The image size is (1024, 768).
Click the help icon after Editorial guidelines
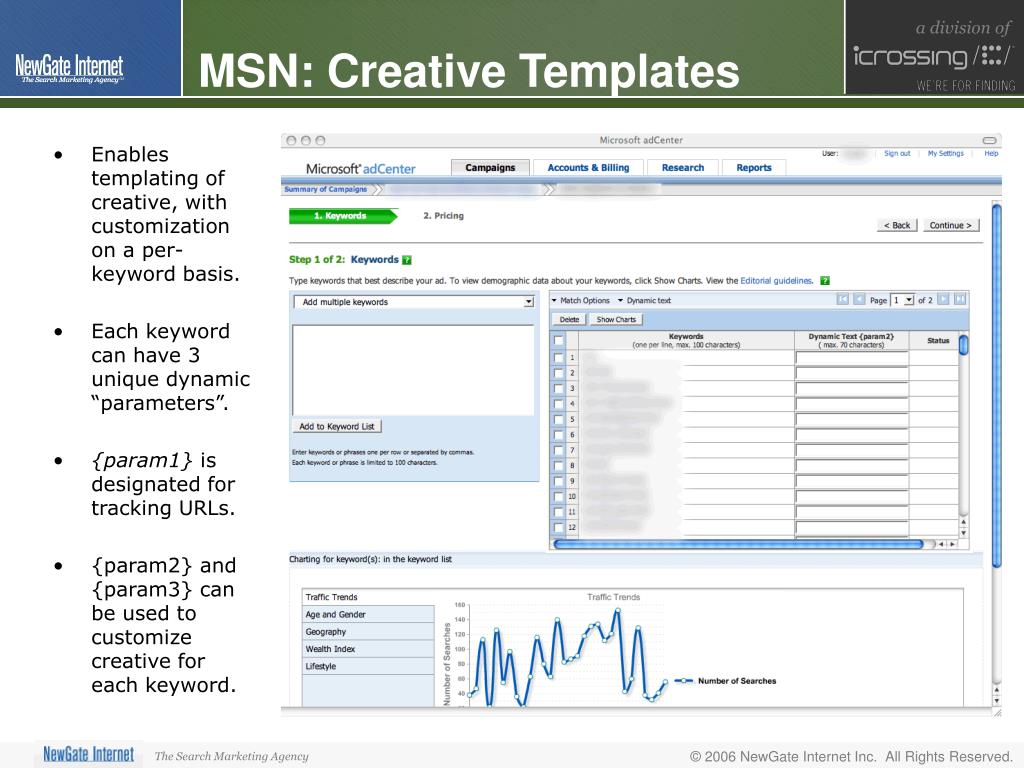click(825, 281)
